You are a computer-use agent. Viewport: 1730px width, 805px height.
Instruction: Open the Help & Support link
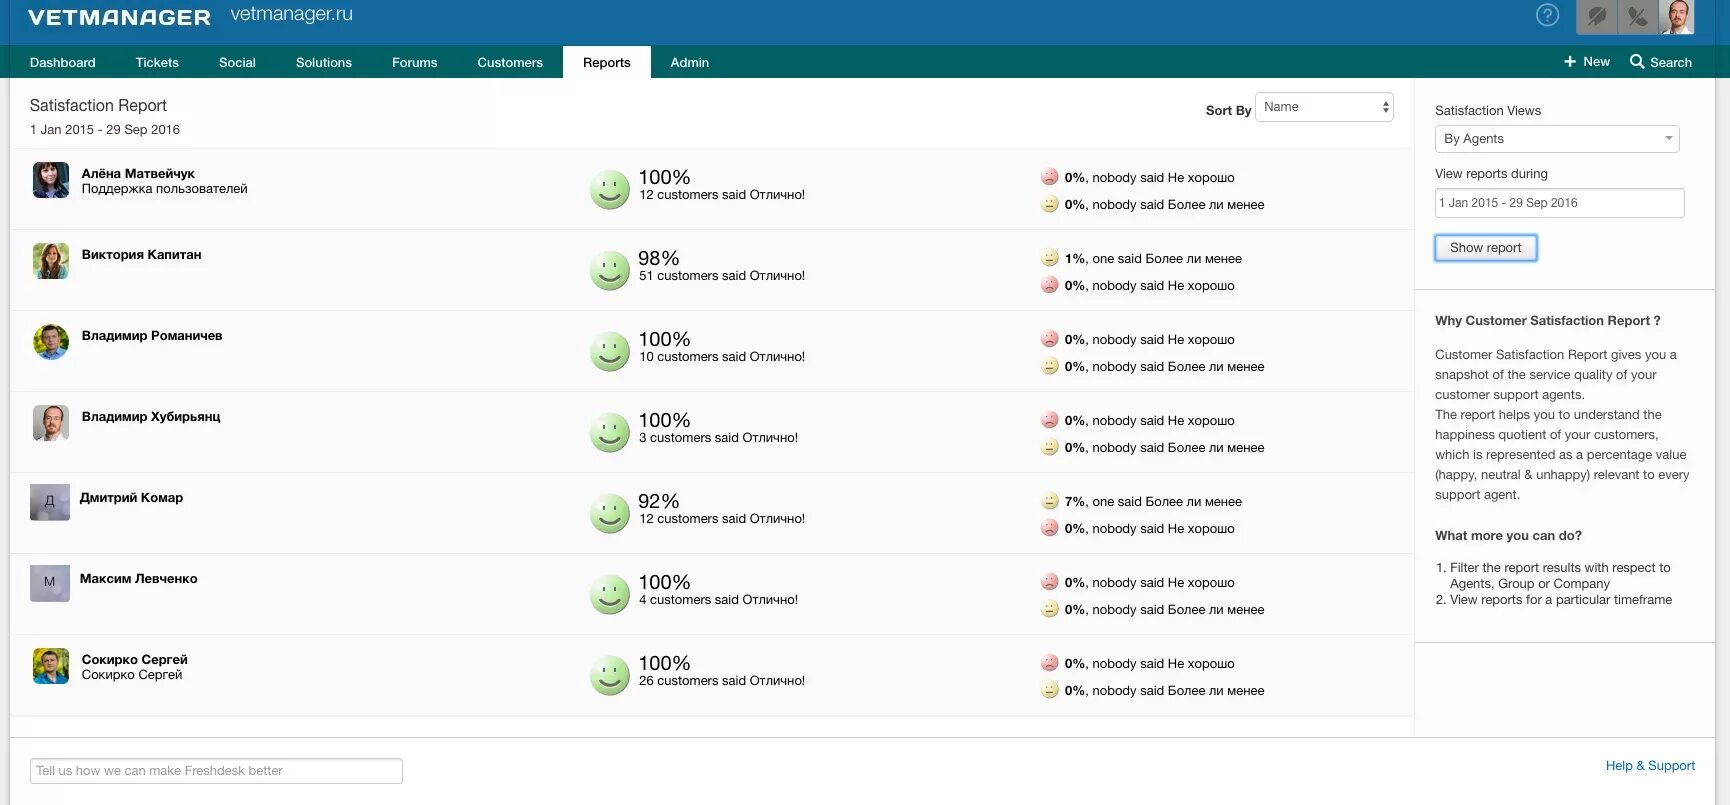(x=1650, y=766)
